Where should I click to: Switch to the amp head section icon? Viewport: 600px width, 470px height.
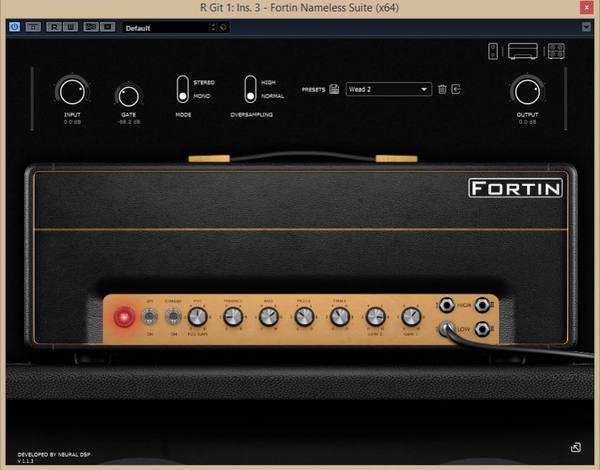click(523, 51)
